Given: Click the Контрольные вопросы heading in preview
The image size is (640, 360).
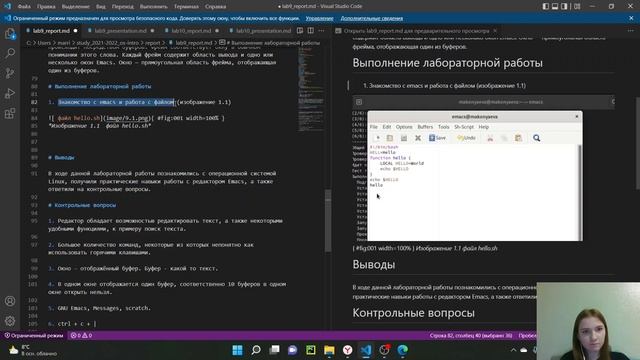Looking at the screenshot, I should click(x=413, y=313).
